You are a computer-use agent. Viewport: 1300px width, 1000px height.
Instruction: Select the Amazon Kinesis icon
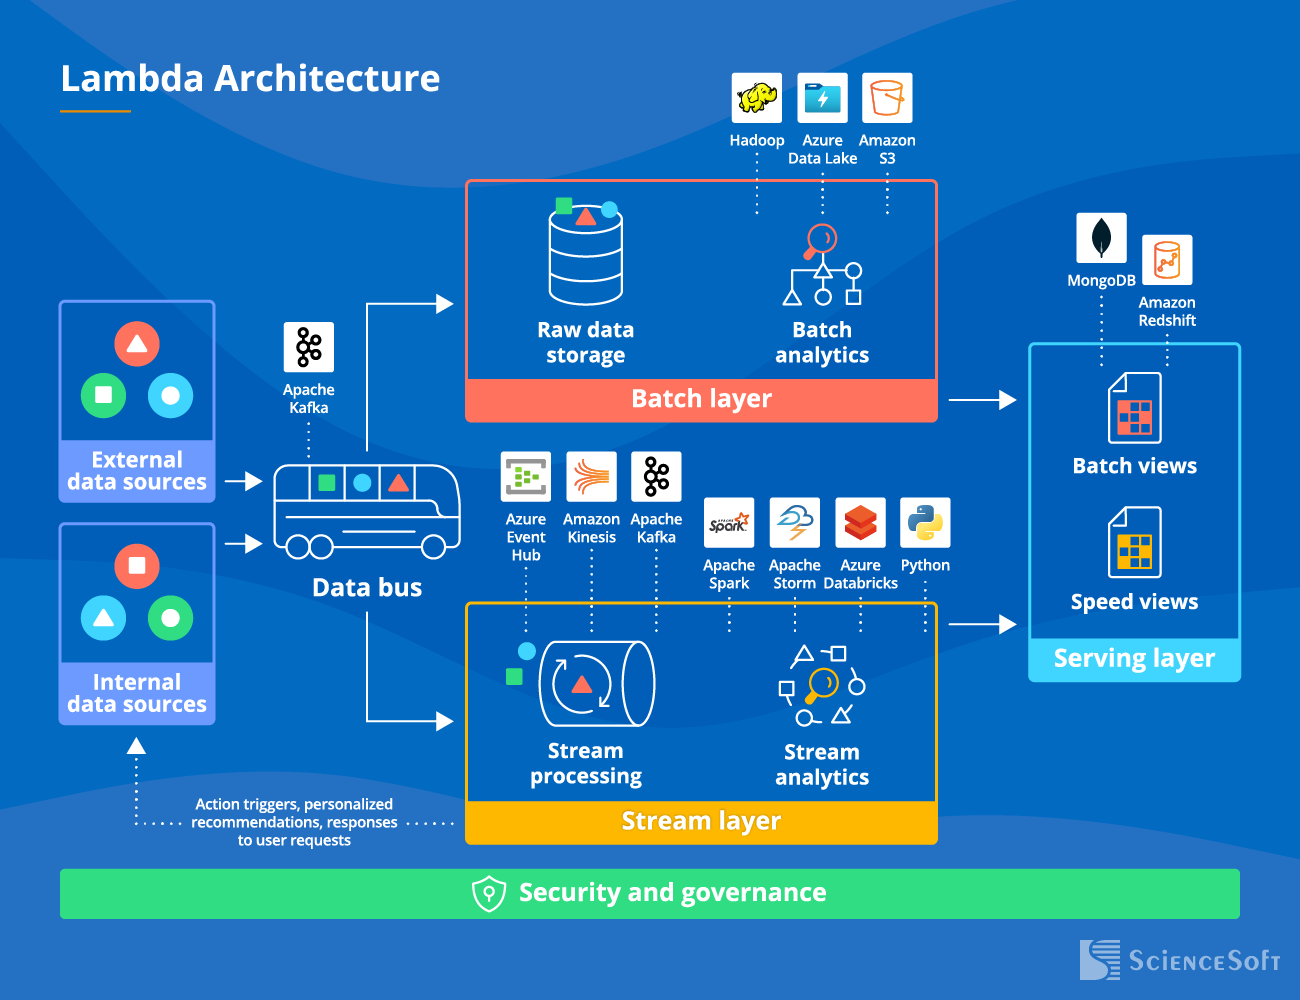591,477
